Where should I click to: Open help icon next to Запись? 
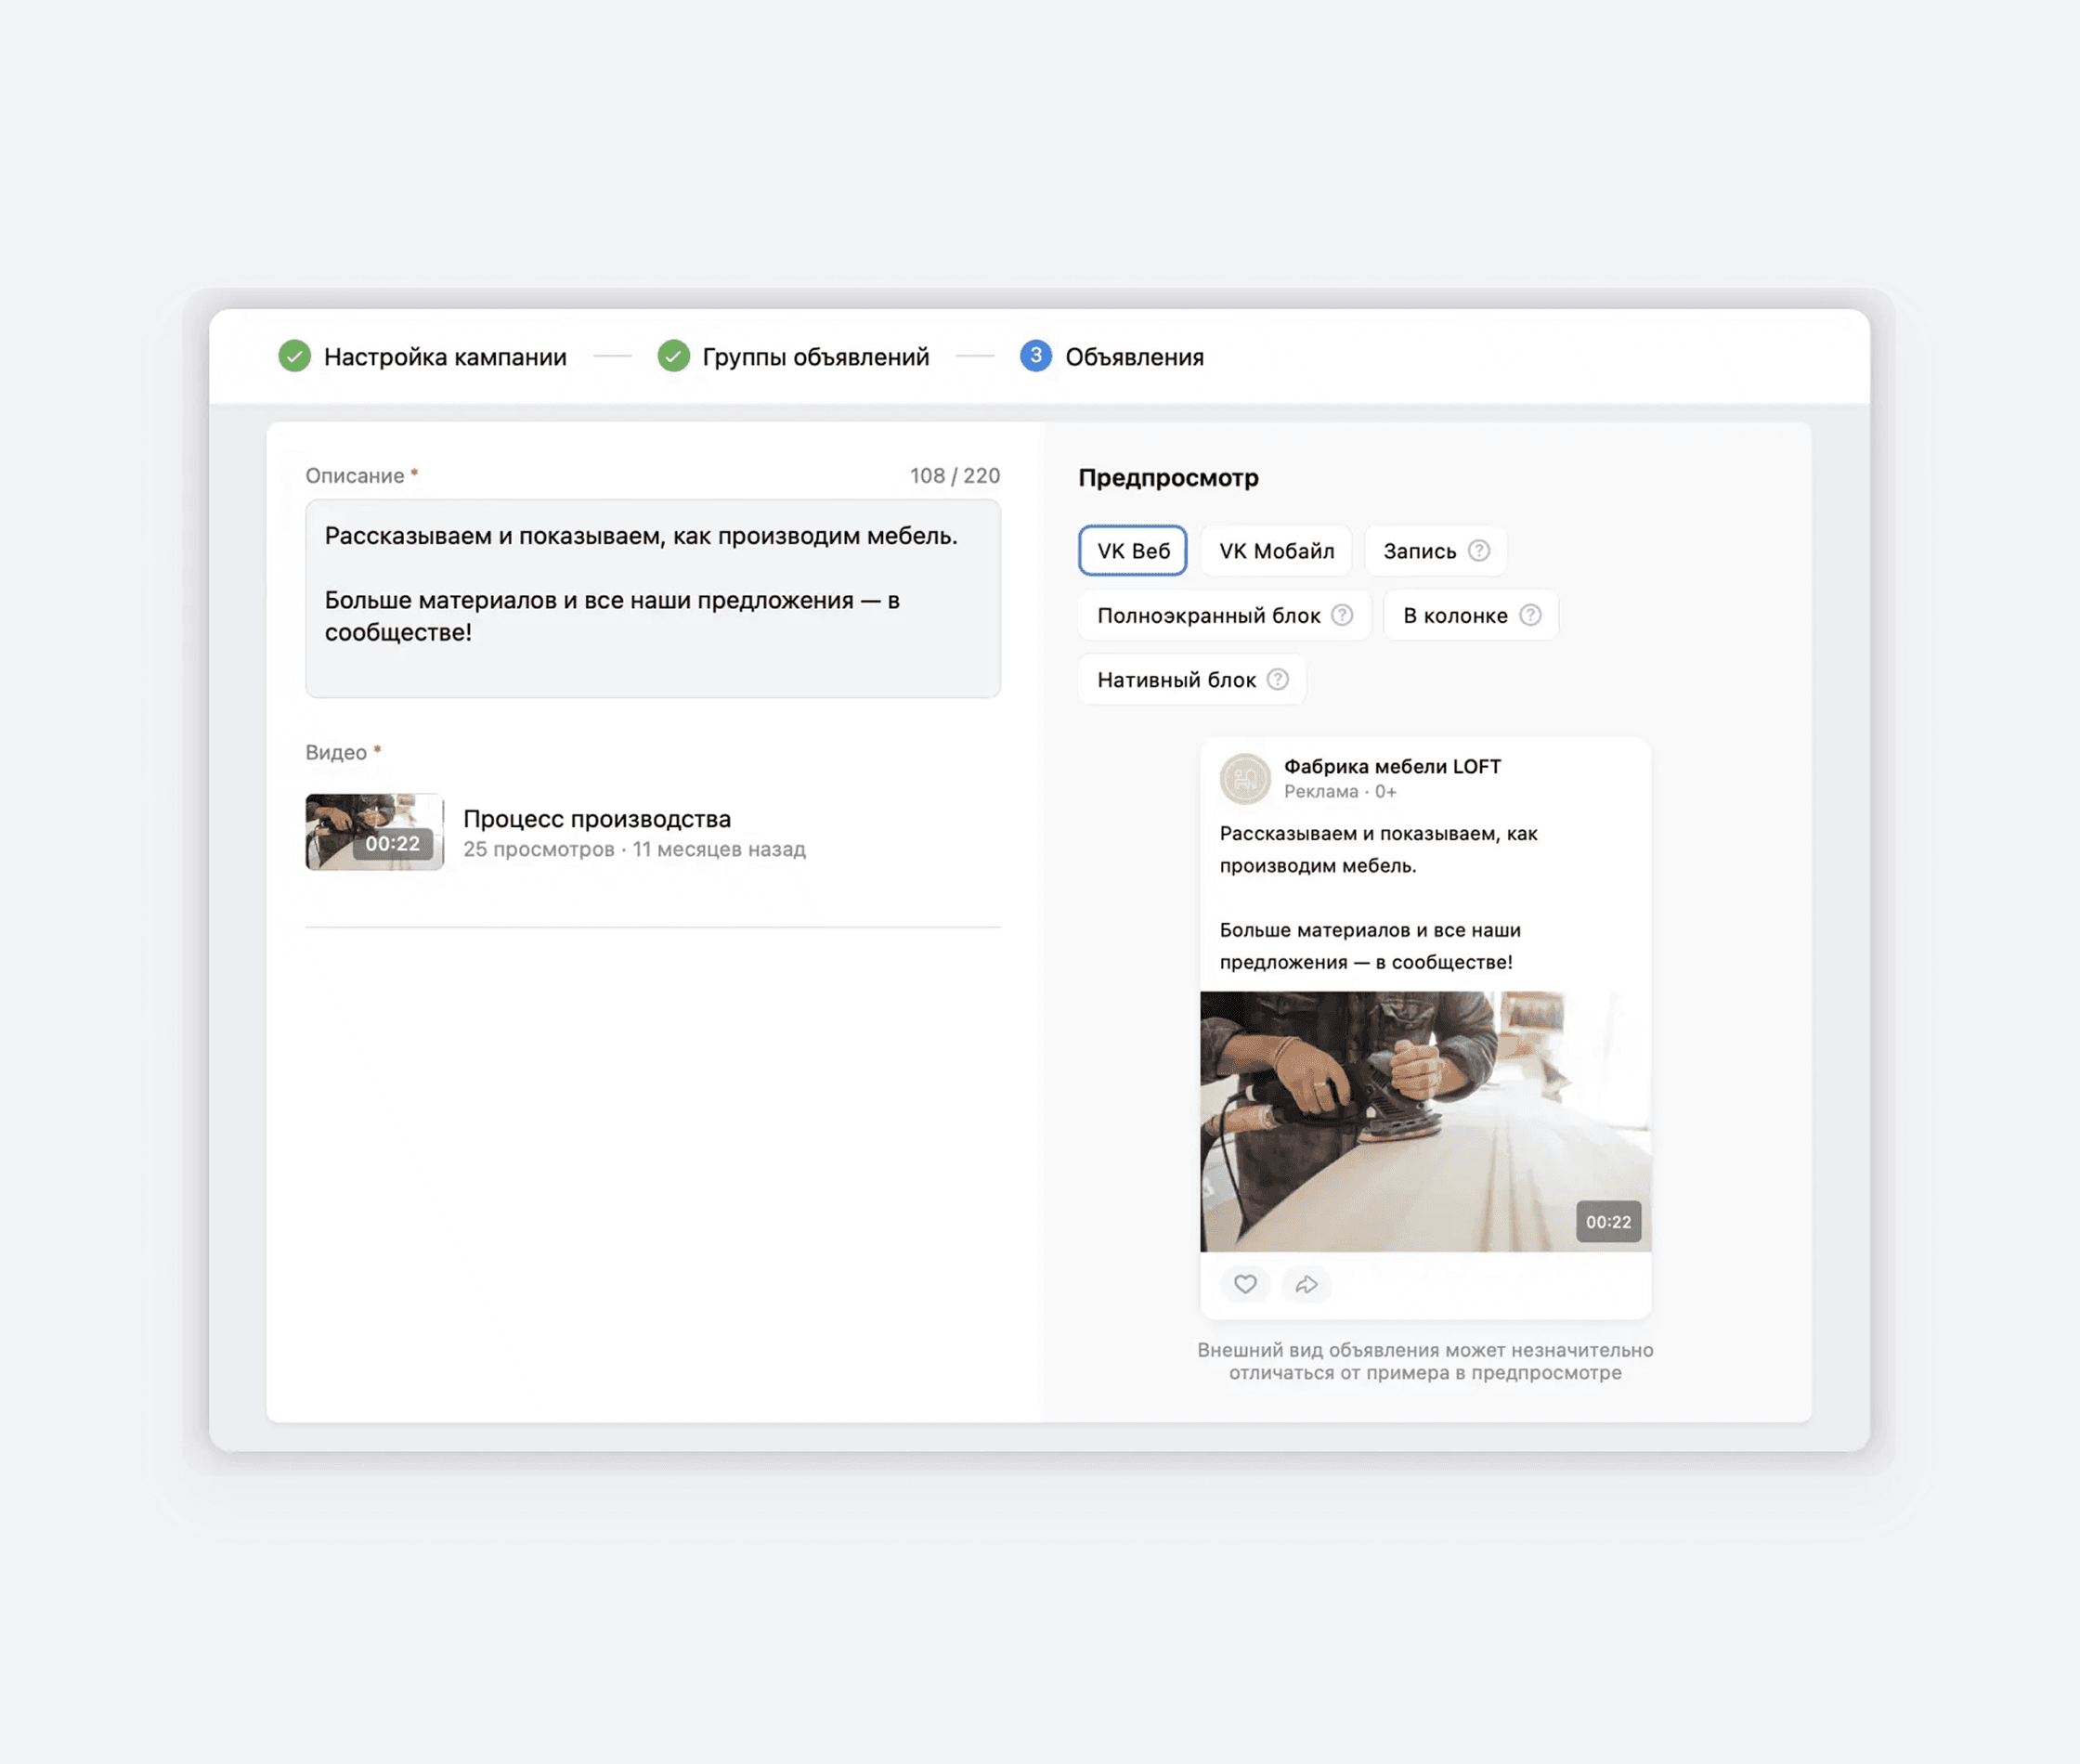tap(1478, 551)
